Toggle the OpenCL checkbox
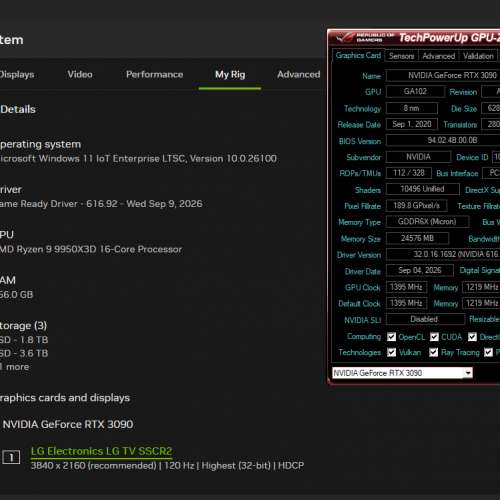 (x=391, y=337)
